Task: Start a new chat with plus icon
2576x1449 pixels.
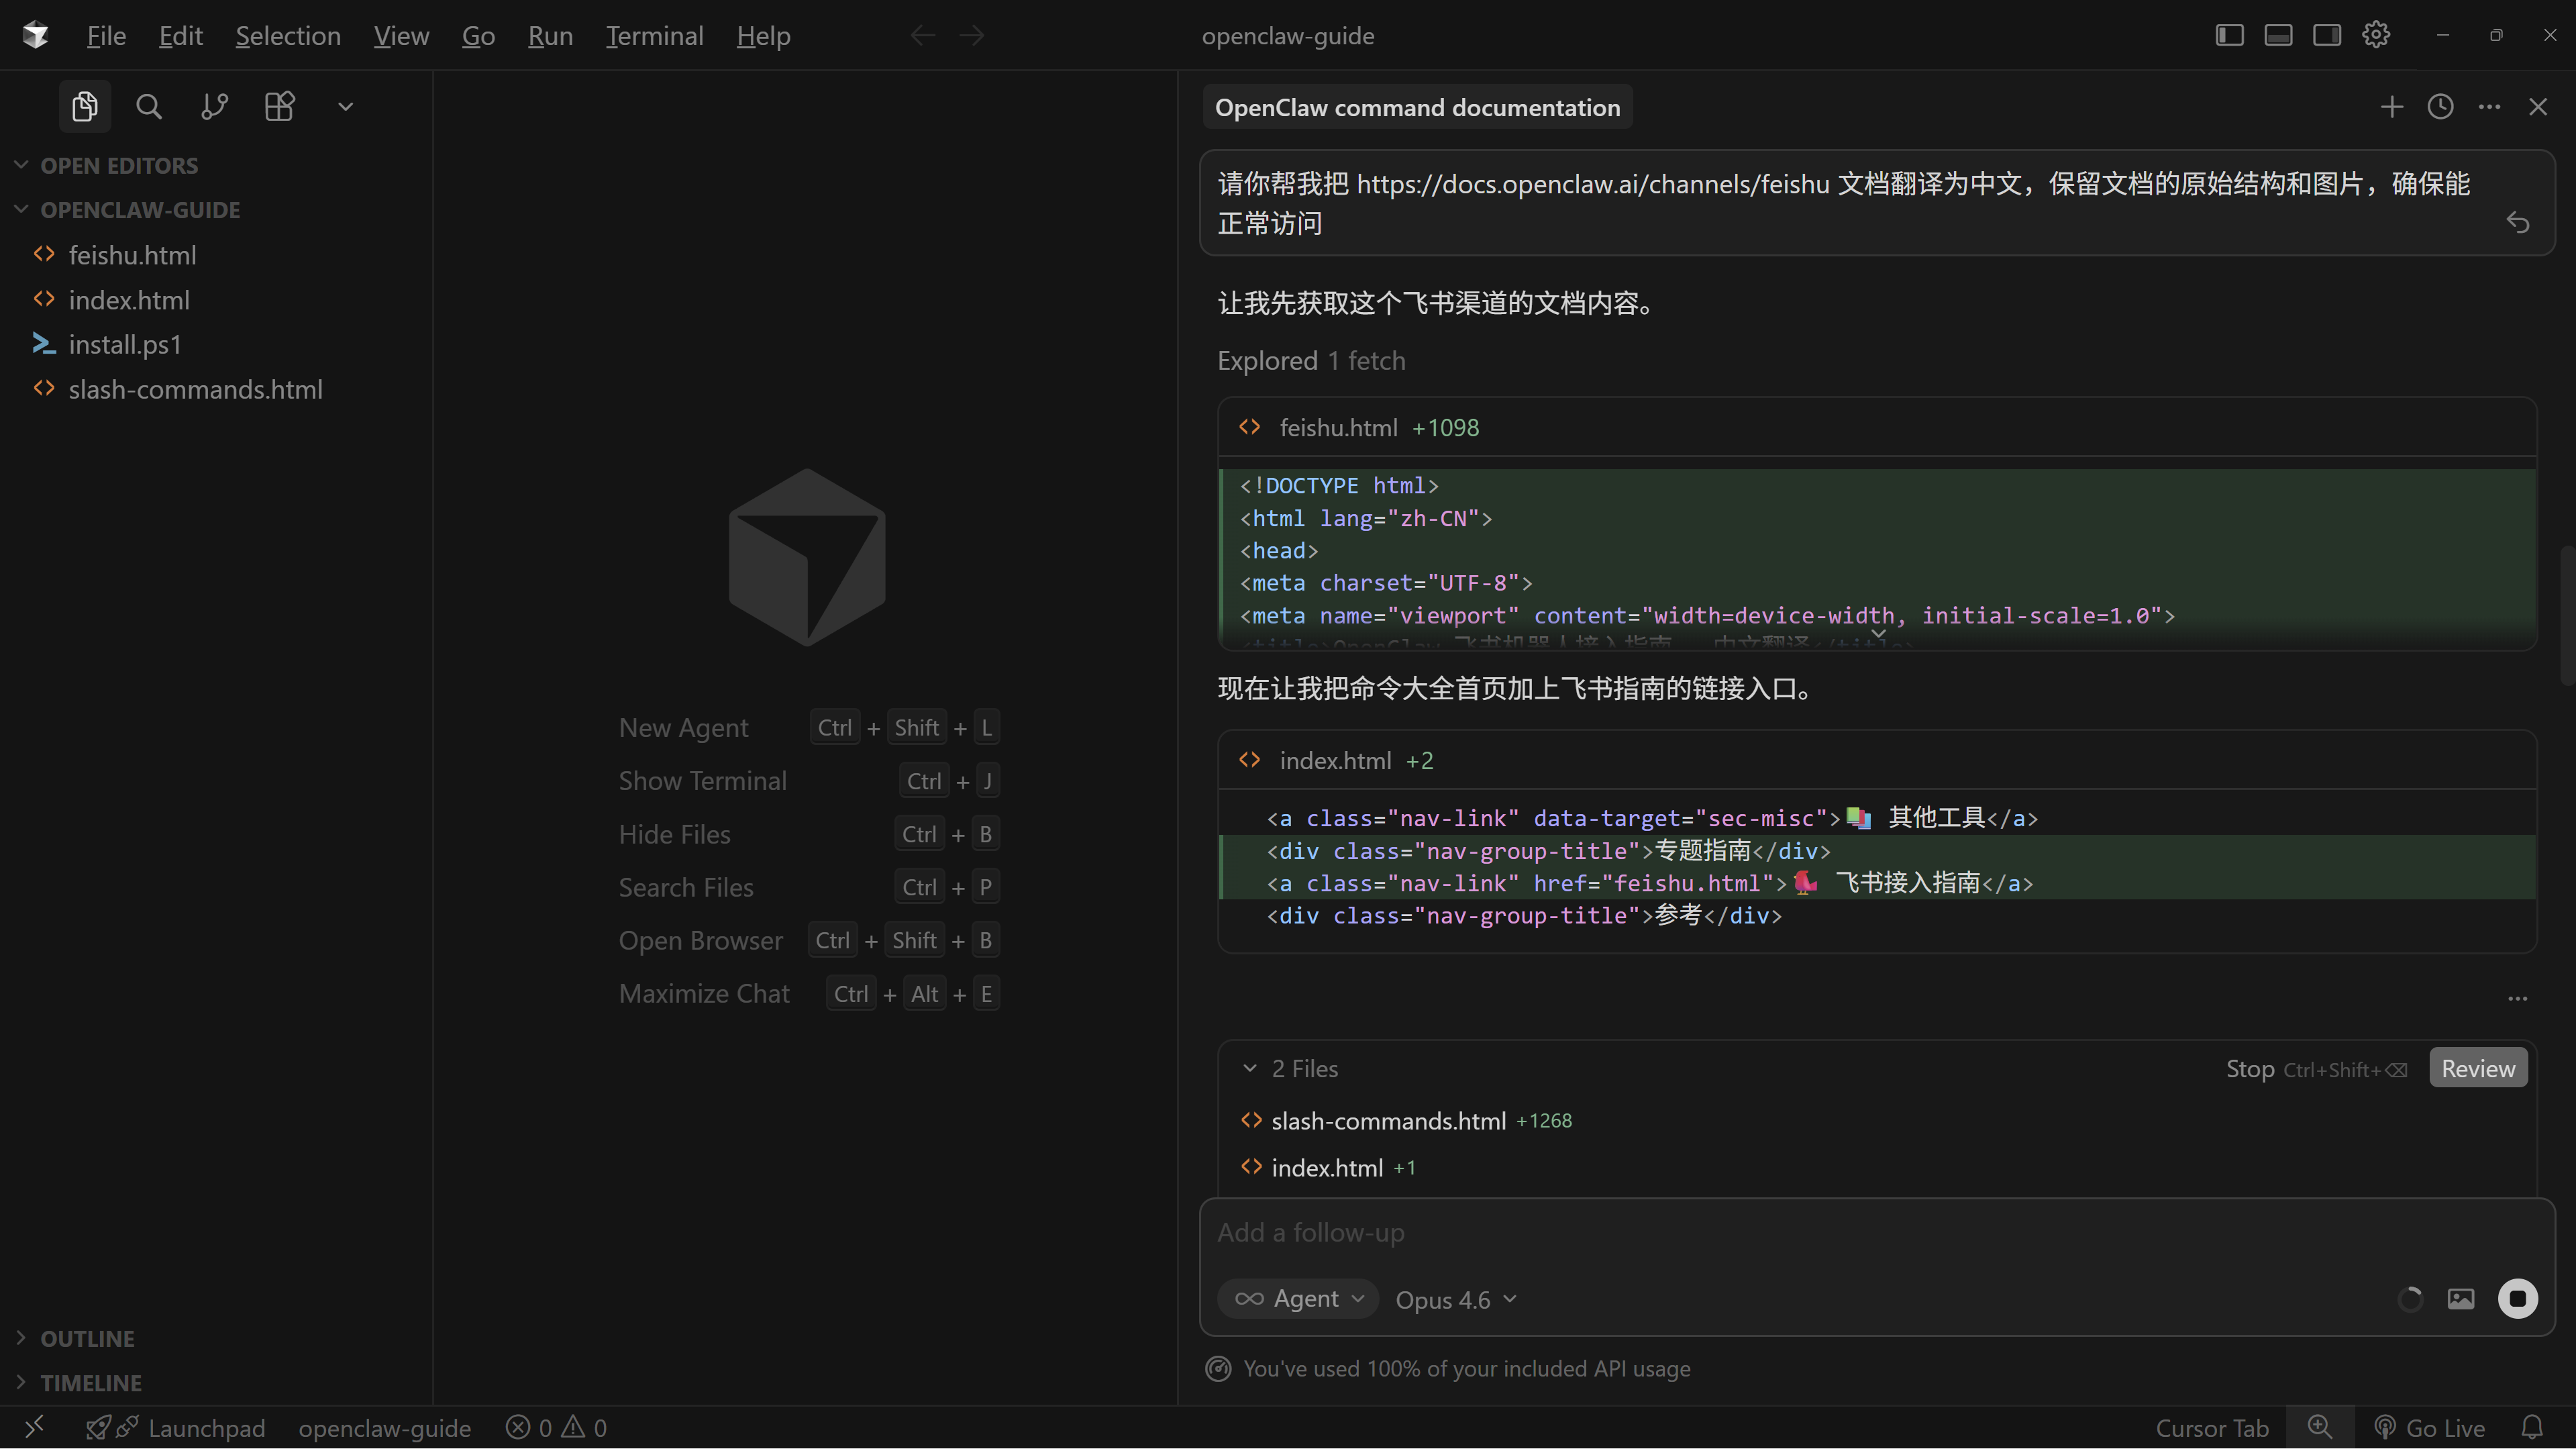Action: pyautogui.click(x=2391, y=107)
